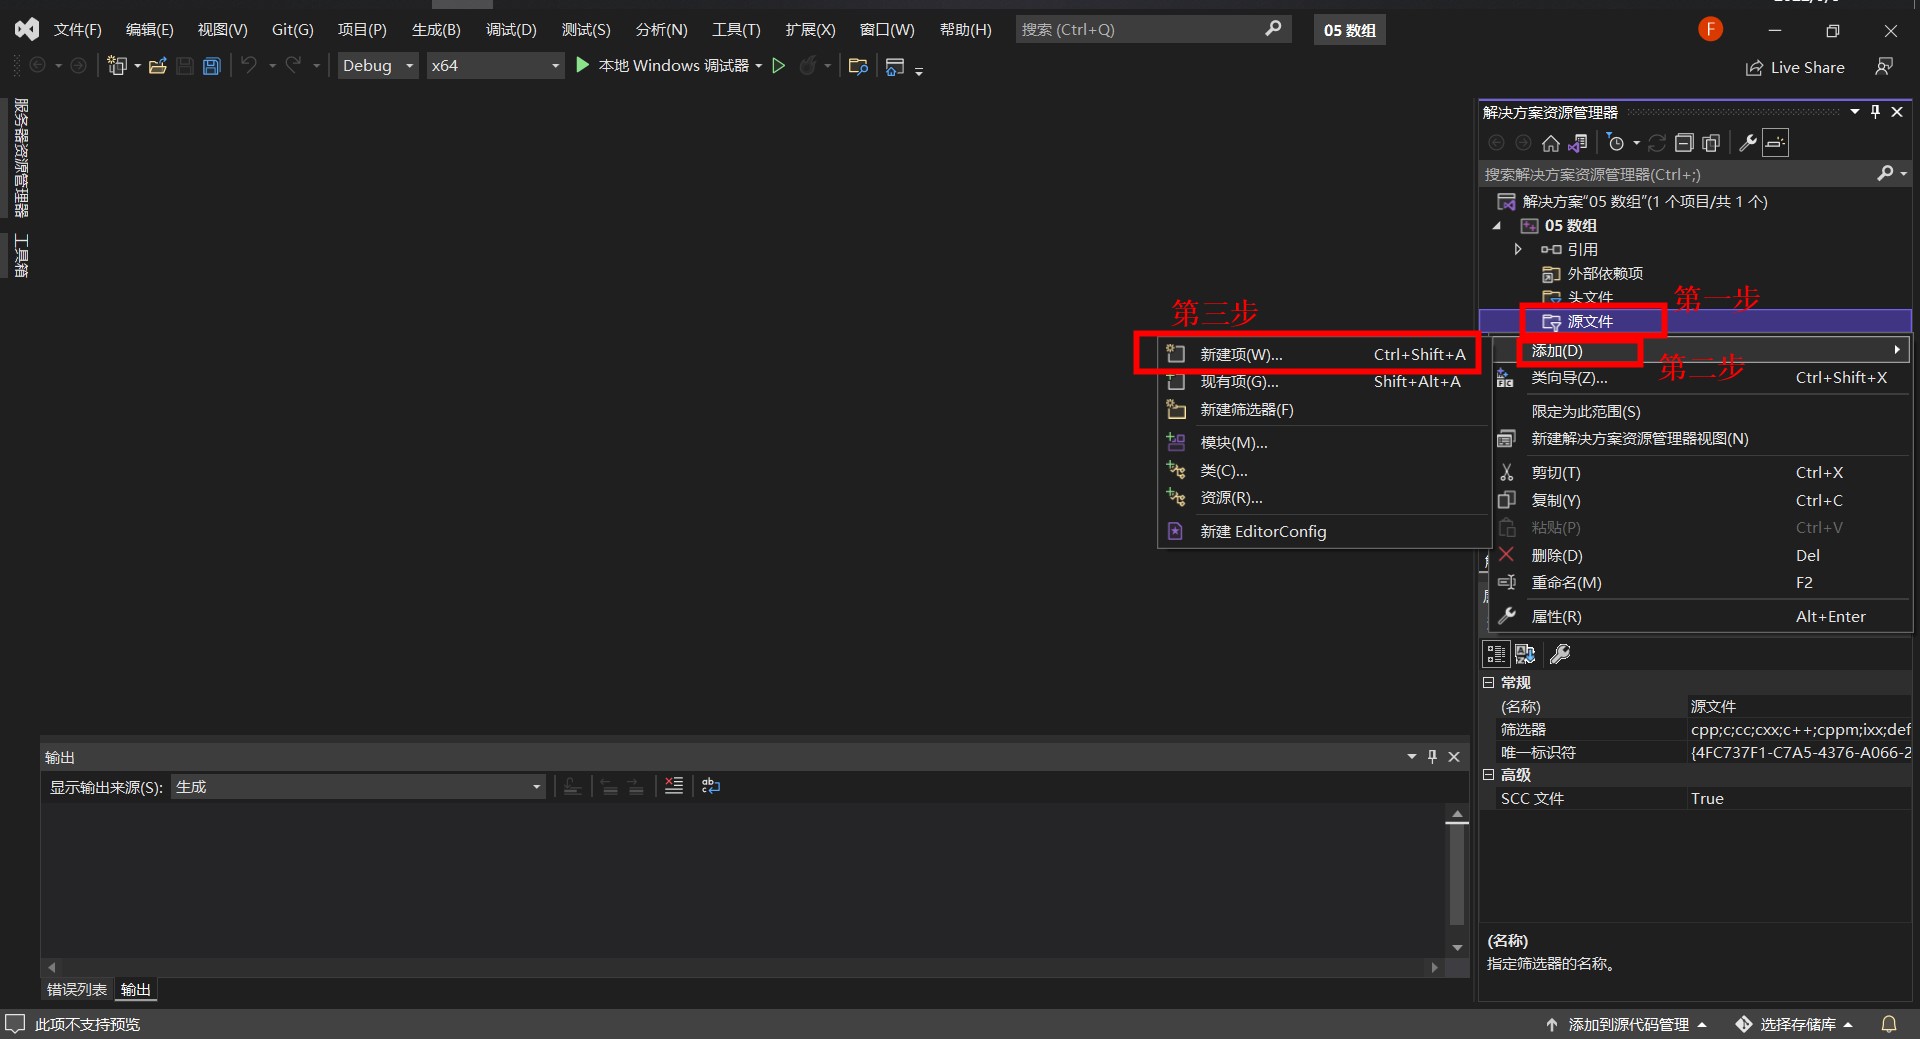Click 选择存储库 in status bar
This screenshot has height=1039, width=1920.
[1795, 1024]
